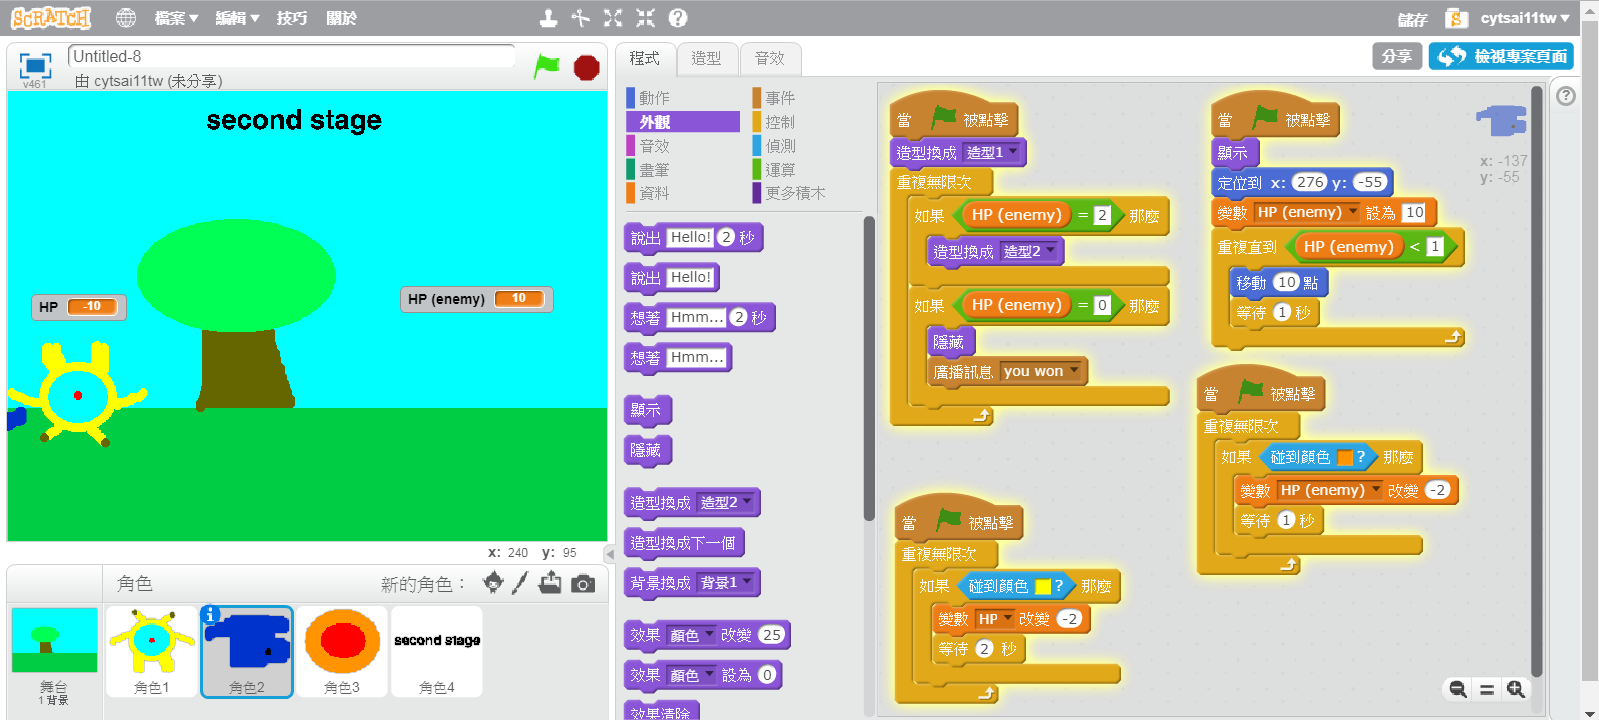This screenshot has height=720, width=1599.
Task: Paint a new sprite brush icon
Action: tap(520, 583)
